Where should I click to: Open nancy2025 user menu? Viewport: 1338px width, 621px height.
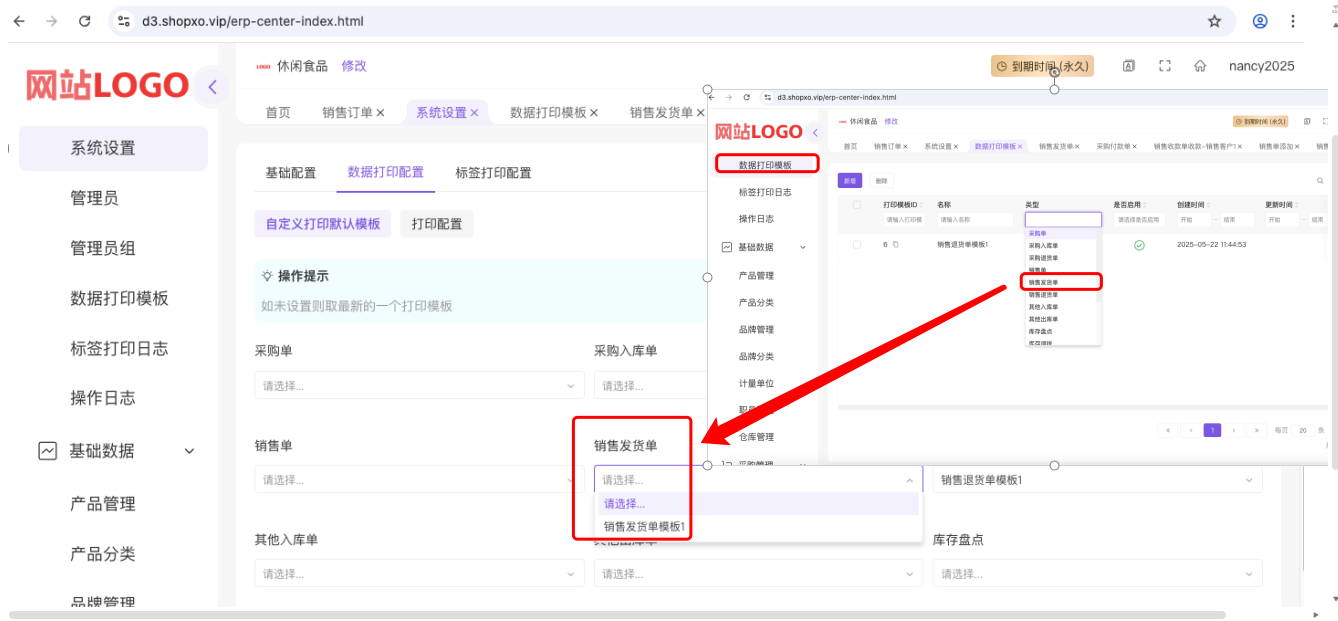1261,66
